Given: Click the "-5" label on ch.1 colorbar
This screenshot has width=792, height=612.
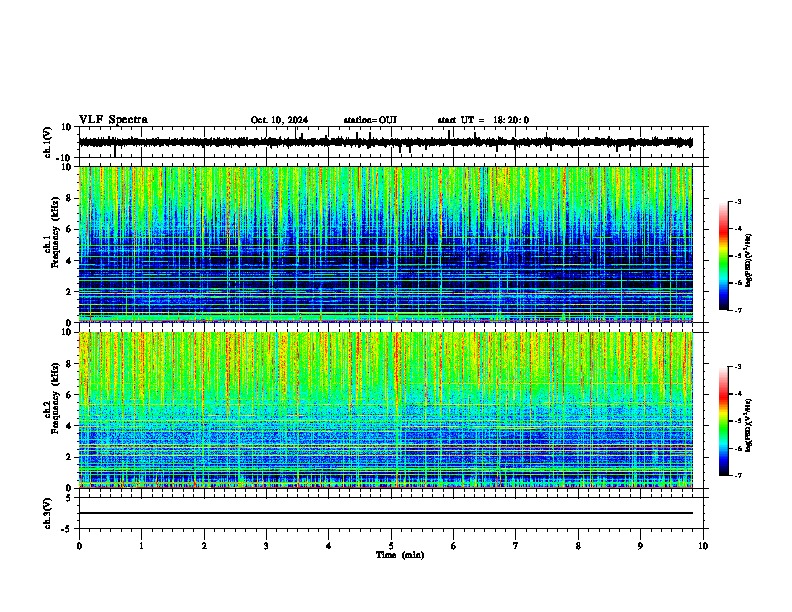Looking at the screenshot, I should [x=738, y=256].
